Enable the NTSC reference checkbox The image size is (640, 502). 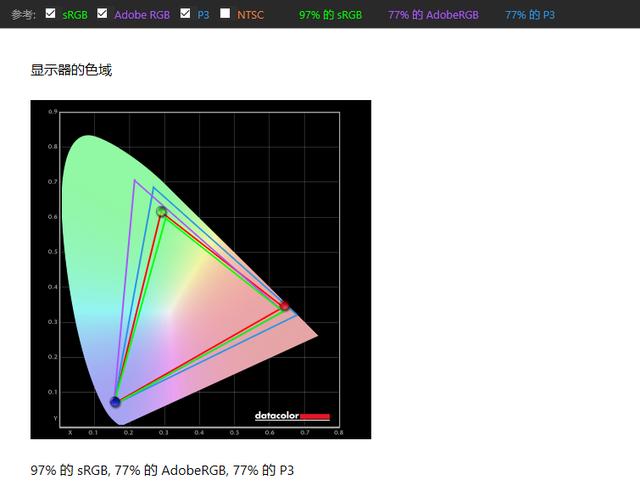click(x=225, y=14)
